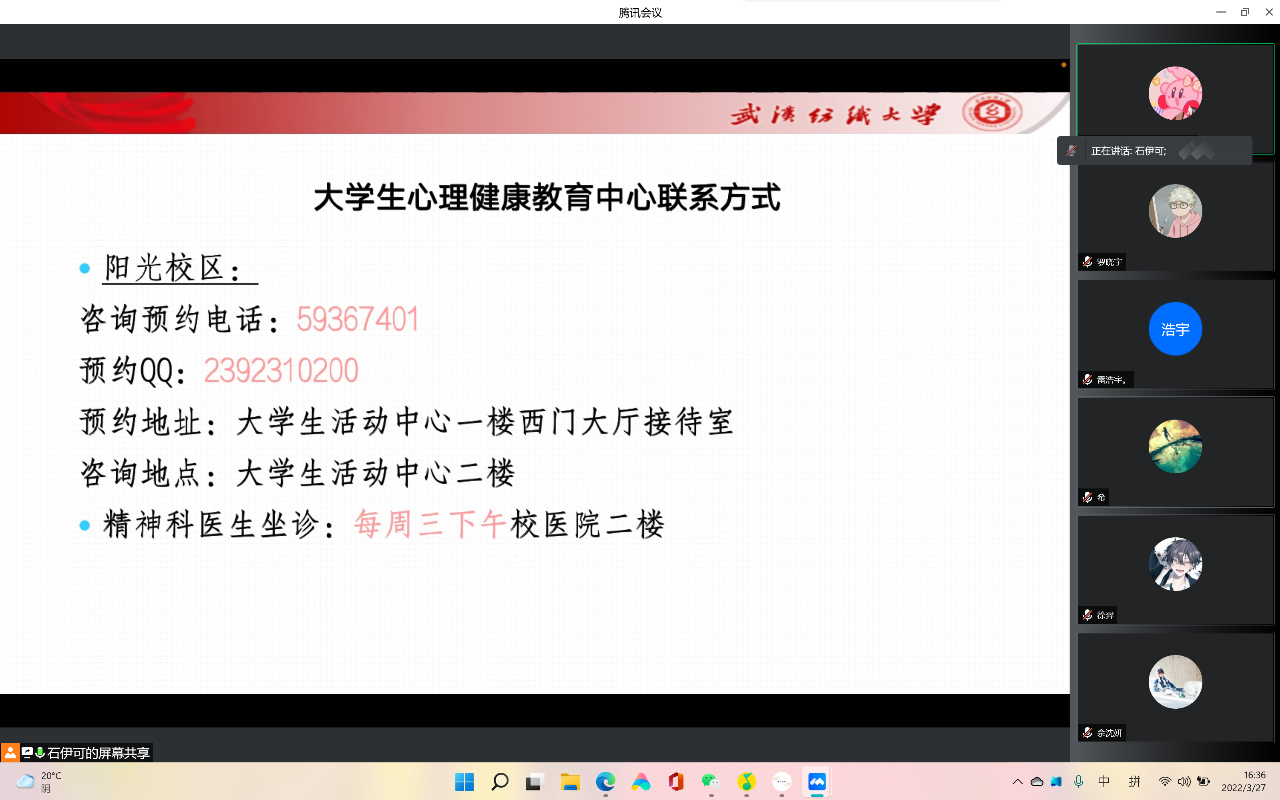Screen dimensions: 1280x800
Task: Click the Task View icon
Action: 535,782
